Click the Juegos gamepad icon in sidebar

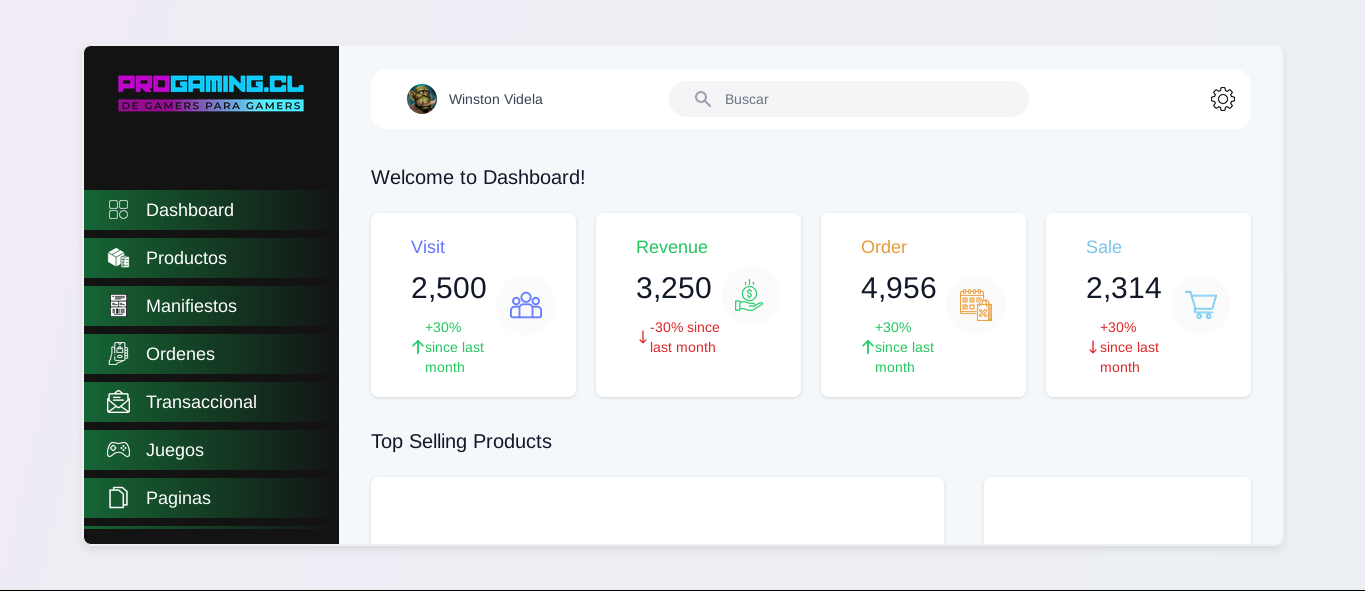click(x=119, y=450)
